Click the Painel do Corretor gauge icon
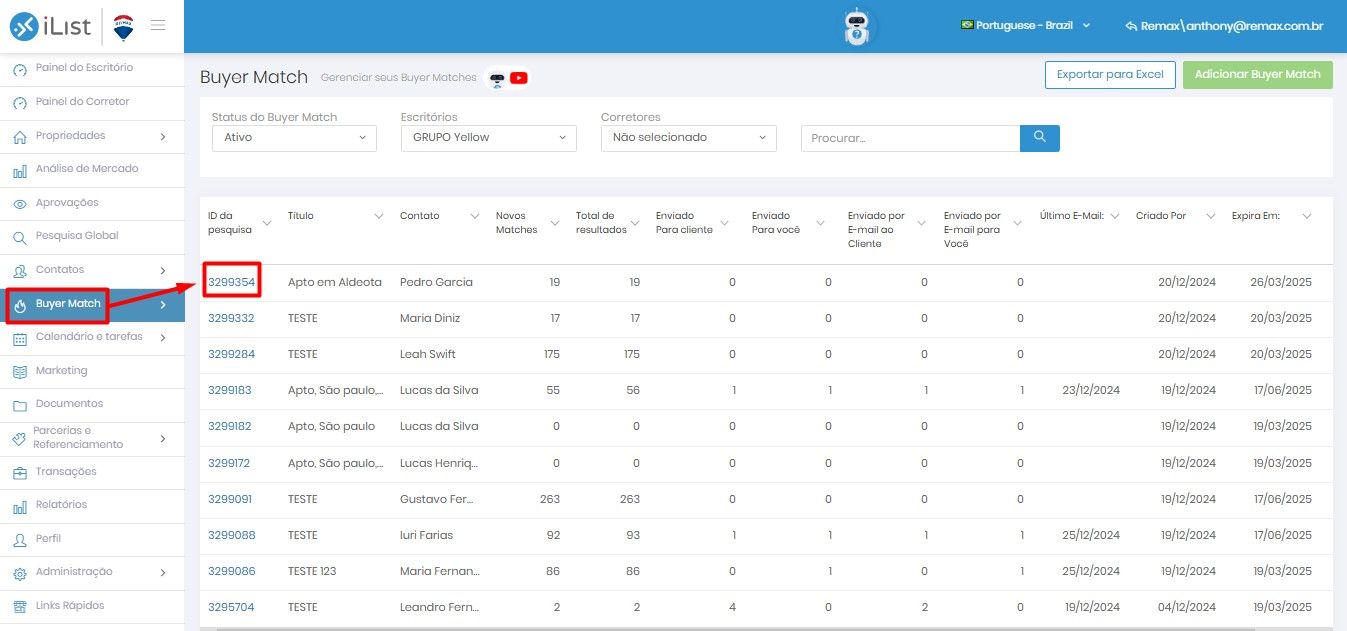 click(20, 103)
